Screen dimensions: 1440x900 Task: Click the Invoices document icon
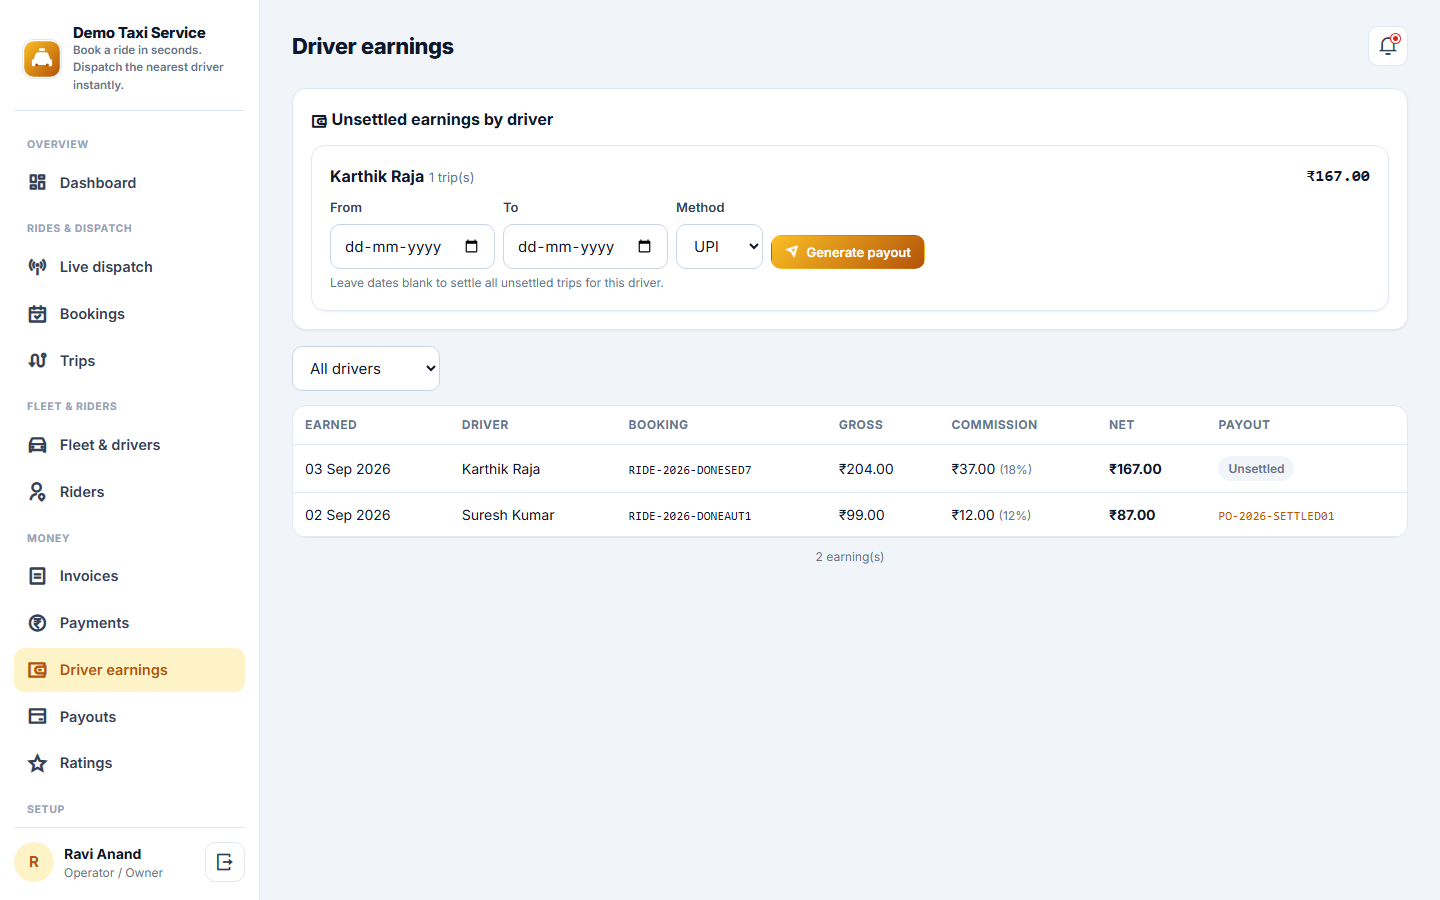coord(37,575)
